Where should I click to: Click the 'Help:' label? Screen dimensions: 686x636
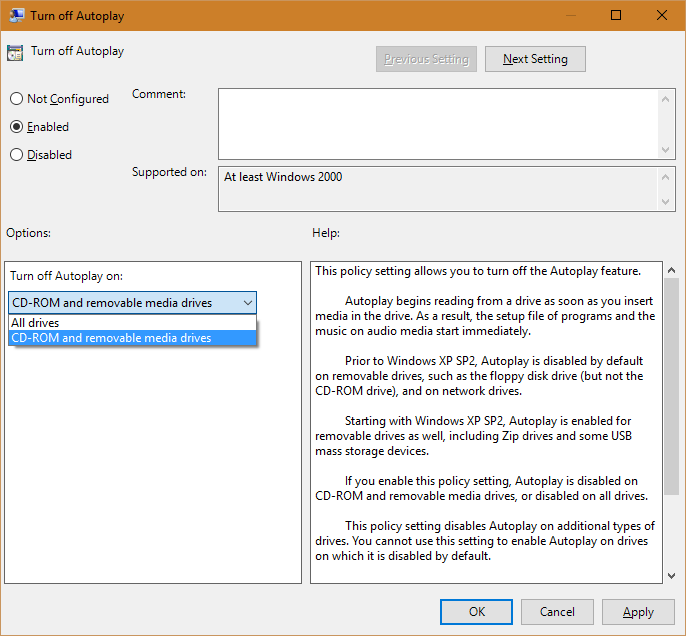(x=326, y=233)
